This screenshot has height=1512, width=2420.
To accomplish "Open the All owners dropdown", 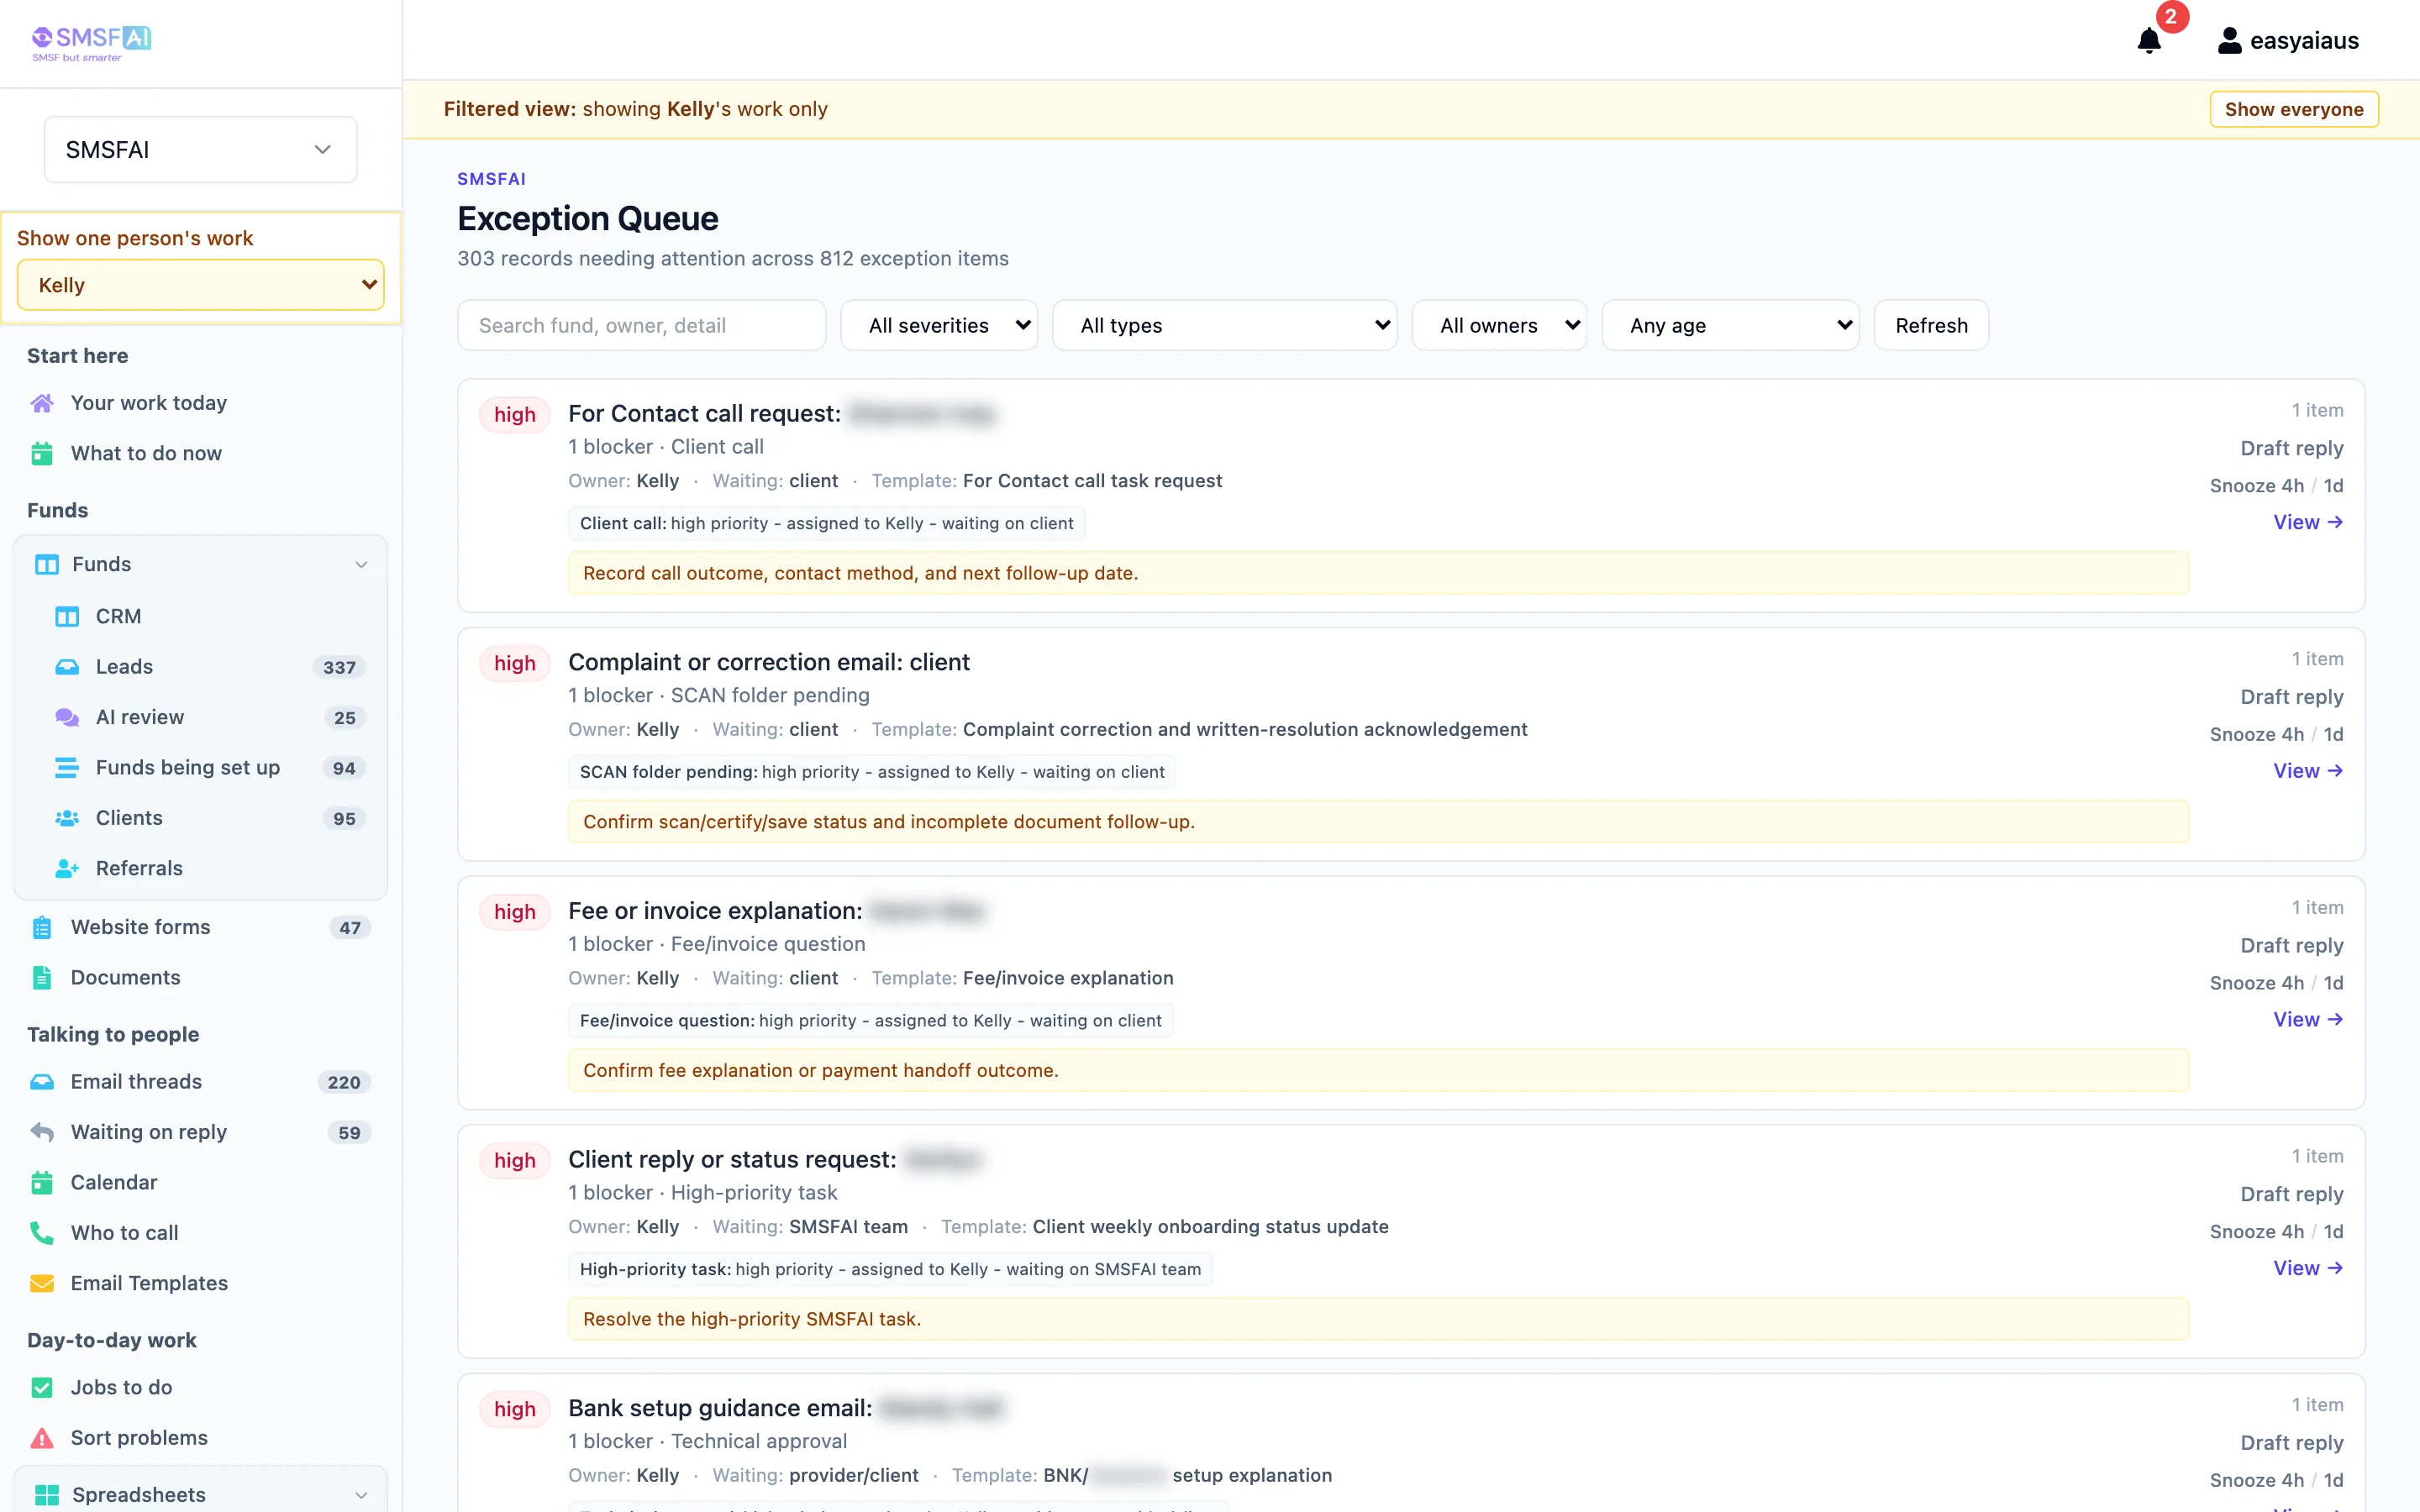I will point(1499,326).
